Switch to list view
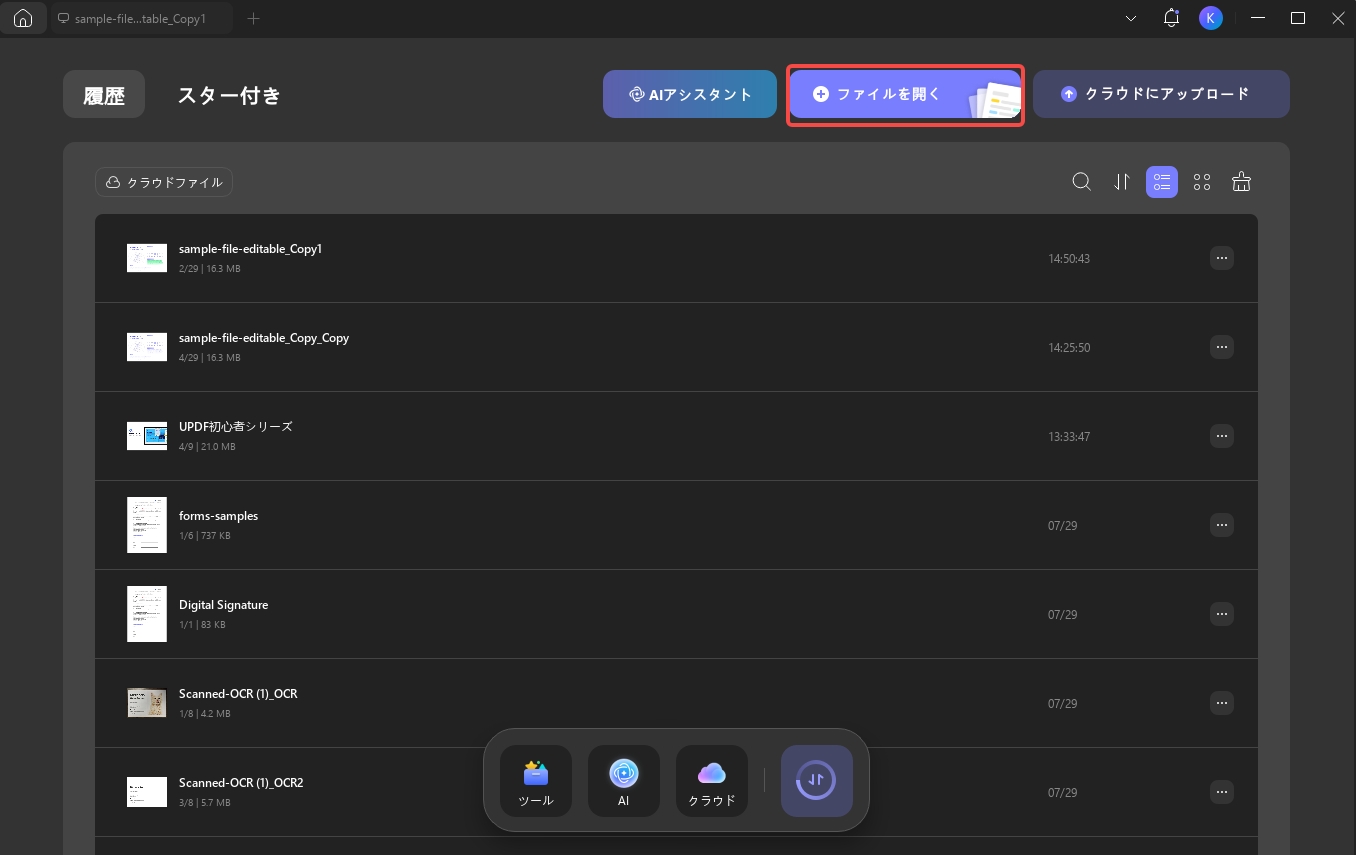 coord(1162,182)
